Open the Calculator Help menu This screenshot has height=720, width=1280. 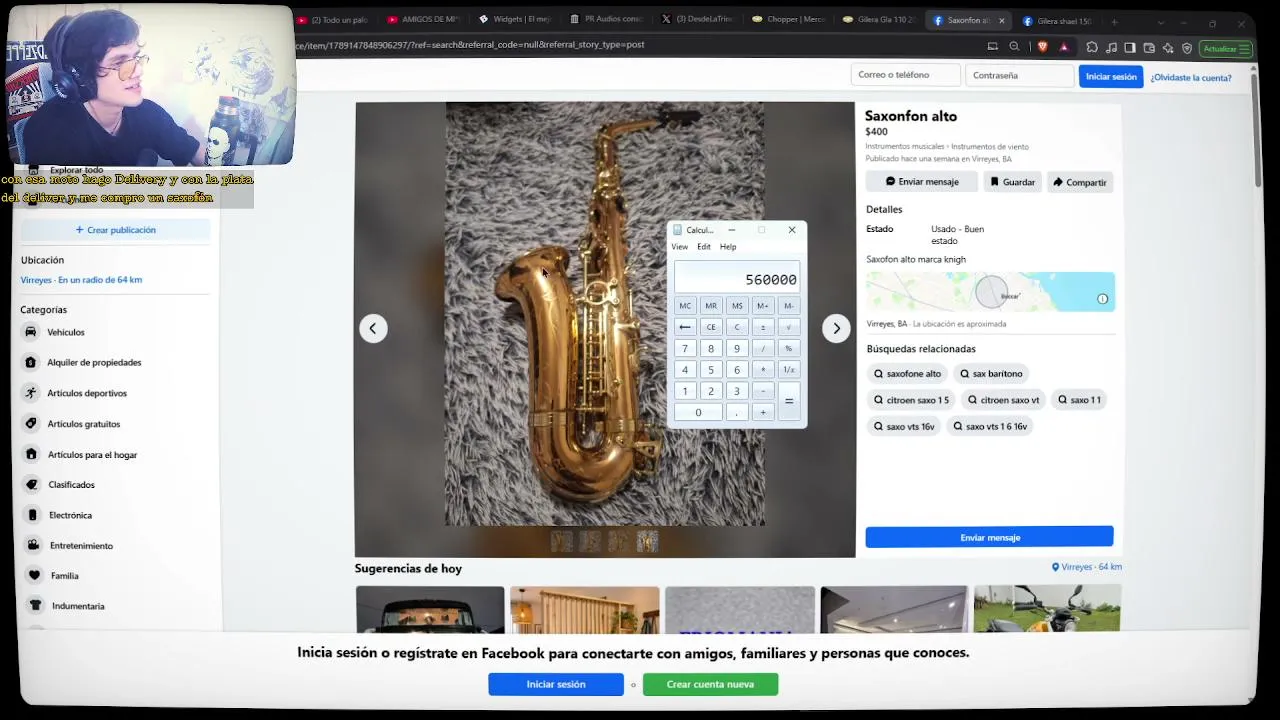[728, 247]
